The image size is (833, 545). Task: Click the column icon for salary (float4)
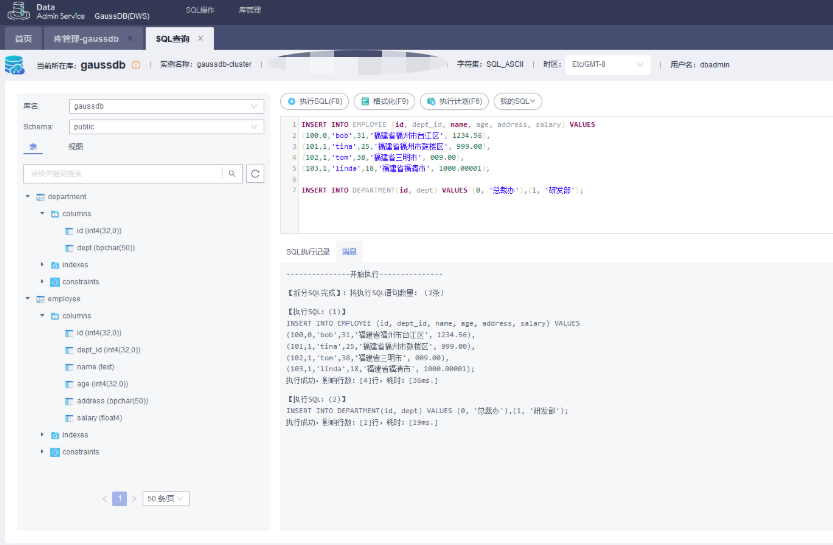pos(69,418)
